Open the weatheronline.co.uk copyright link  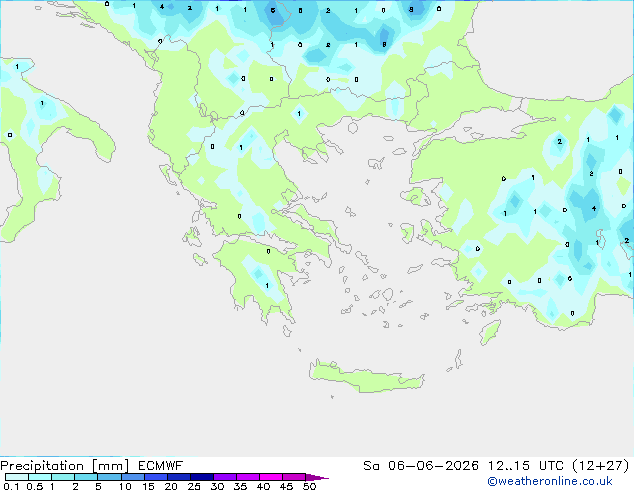549,481
